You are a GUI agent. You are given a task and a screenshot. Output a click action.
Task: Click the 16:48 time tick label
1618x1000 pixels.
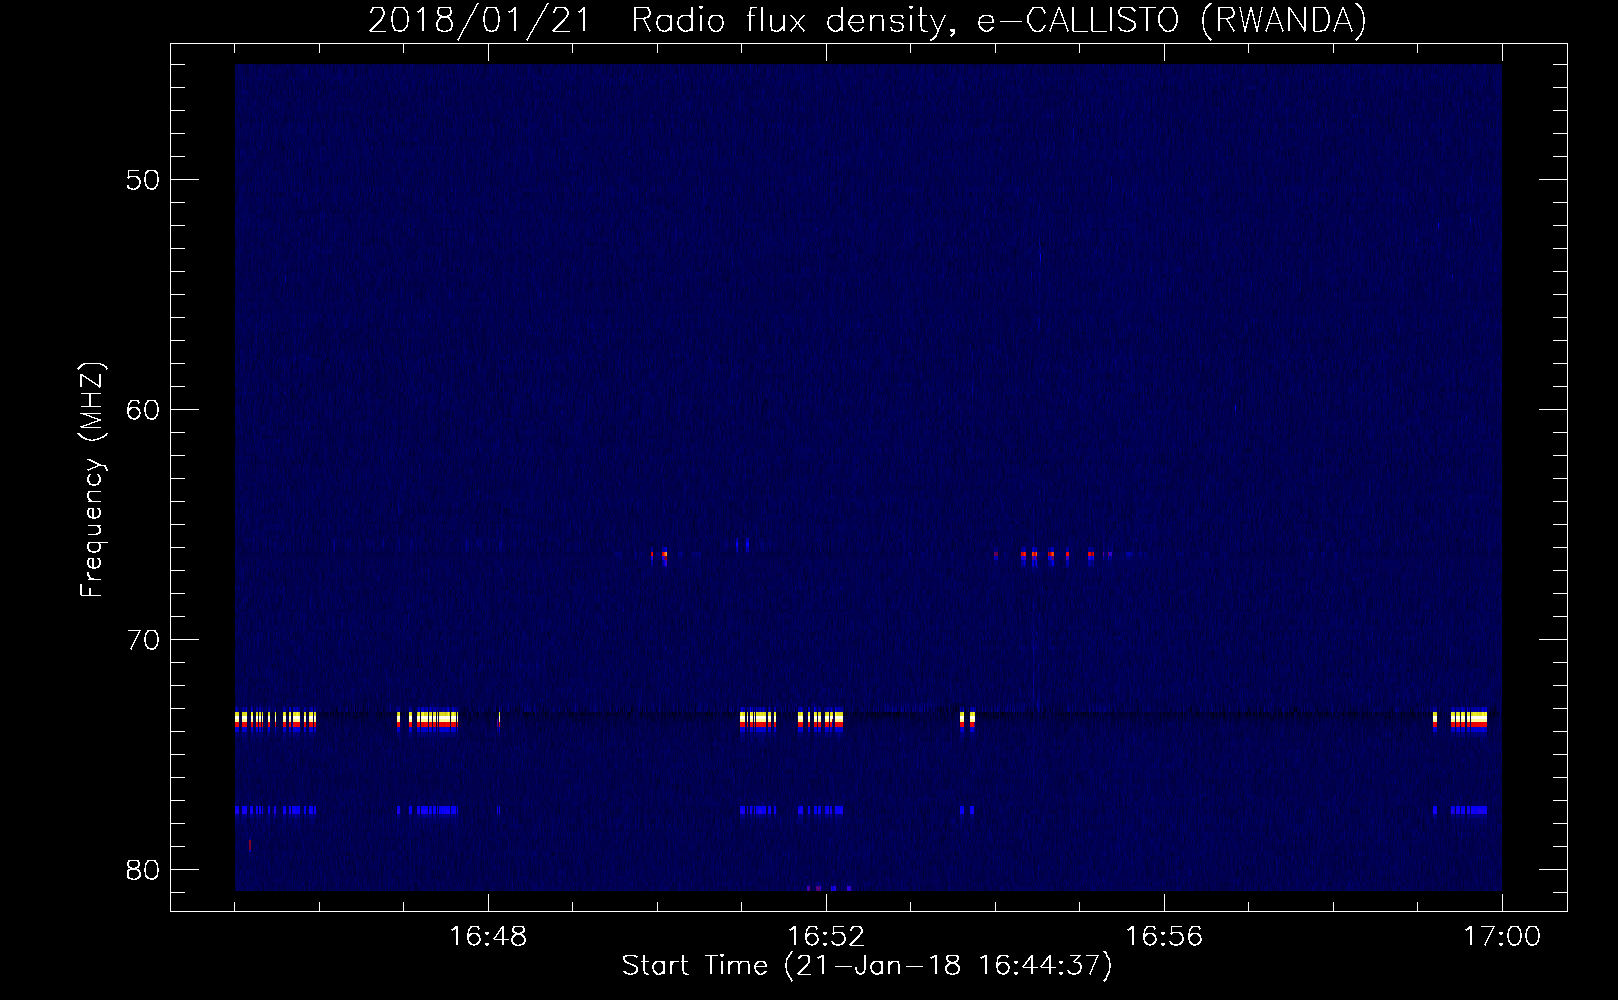click(488, 937)
